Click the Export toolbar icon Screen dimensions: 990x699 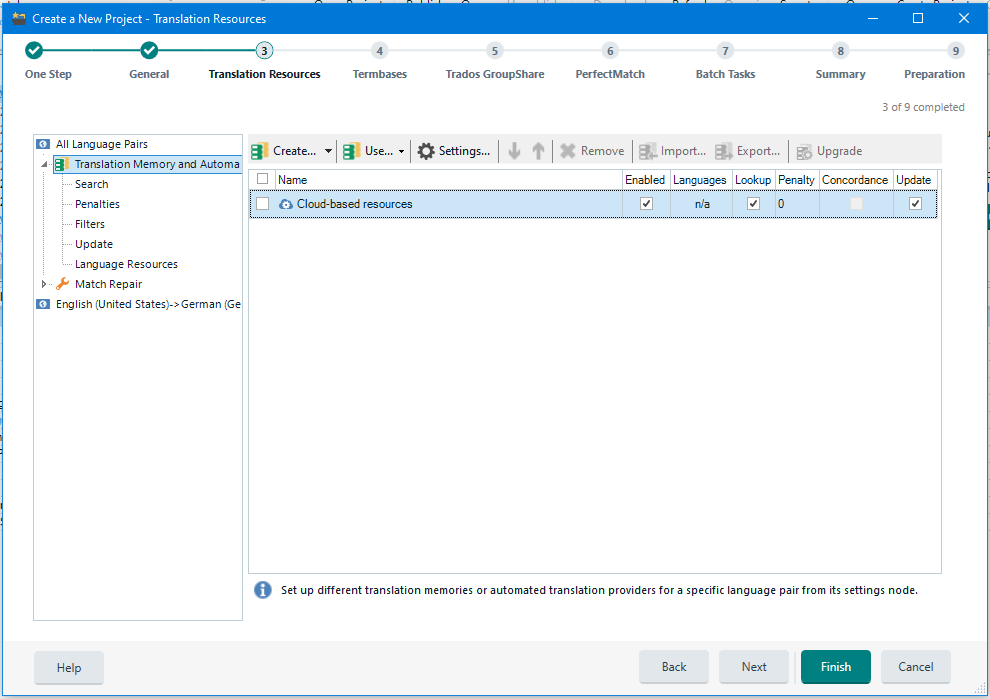point(724,151)
